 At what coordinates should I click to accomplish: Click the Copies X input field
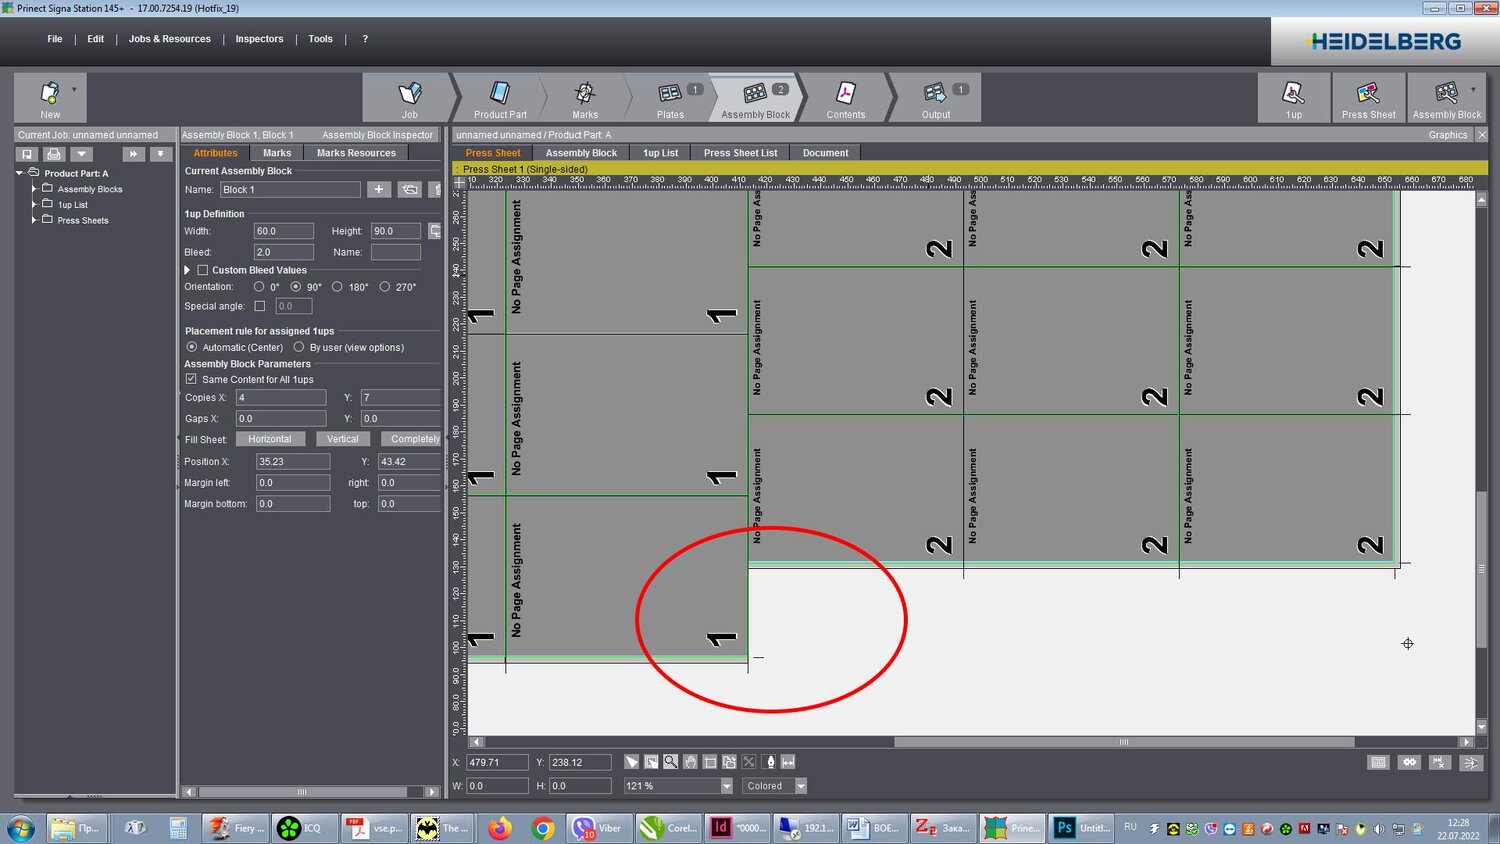281,398
